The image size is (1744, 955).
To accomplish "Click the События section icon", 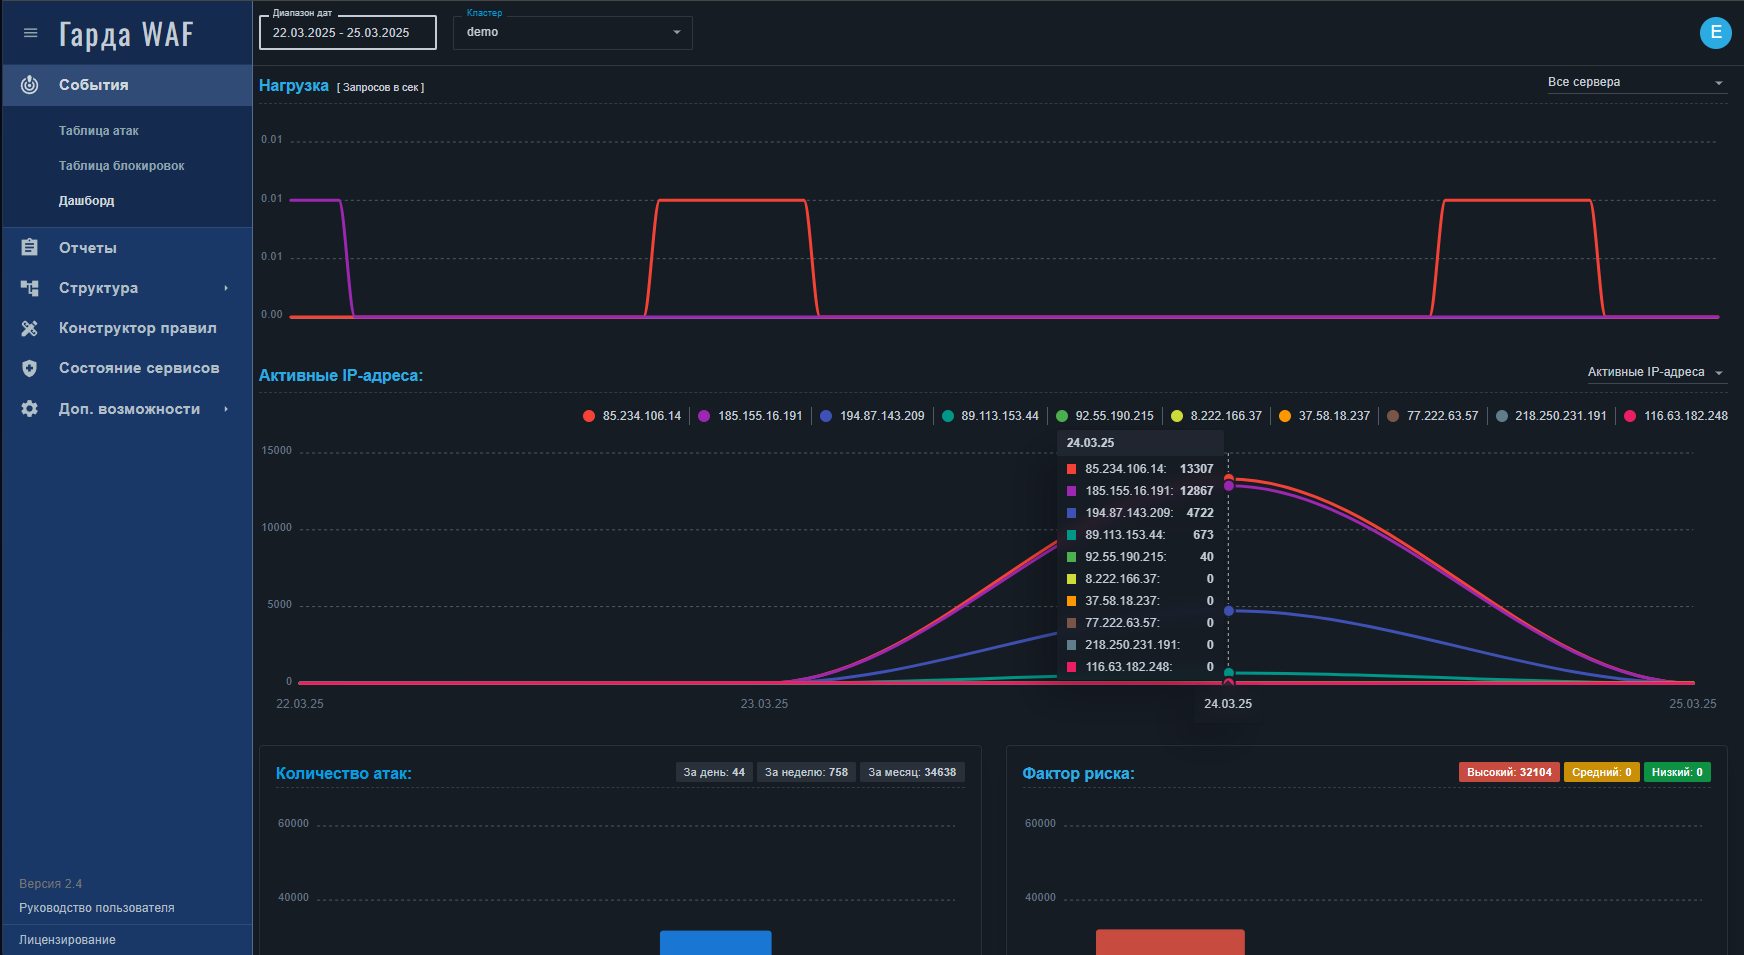I will point(30,85).
